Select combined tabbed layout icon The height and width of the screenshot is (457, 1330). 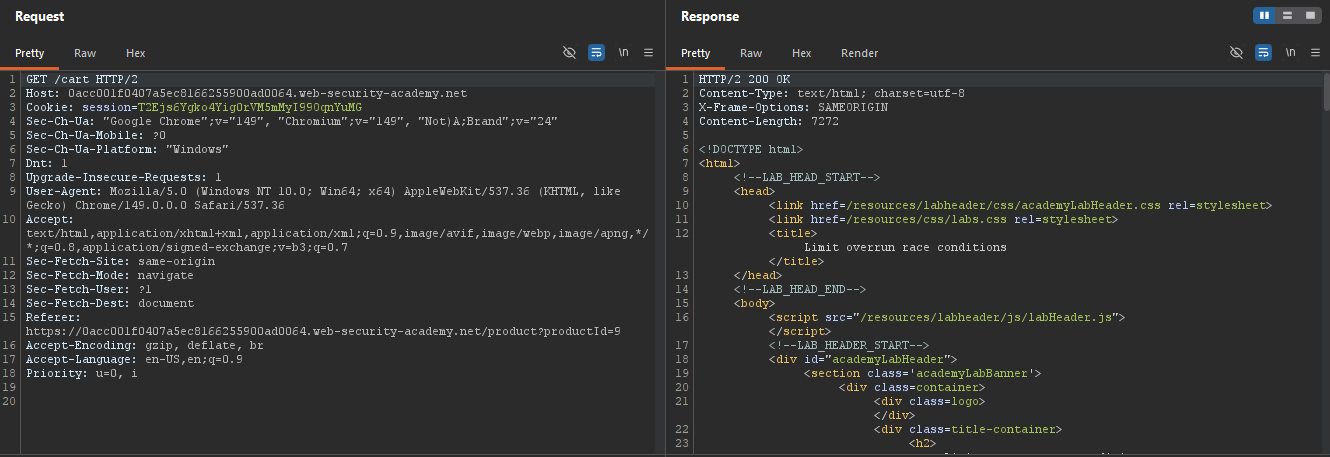coord(1308,16)
